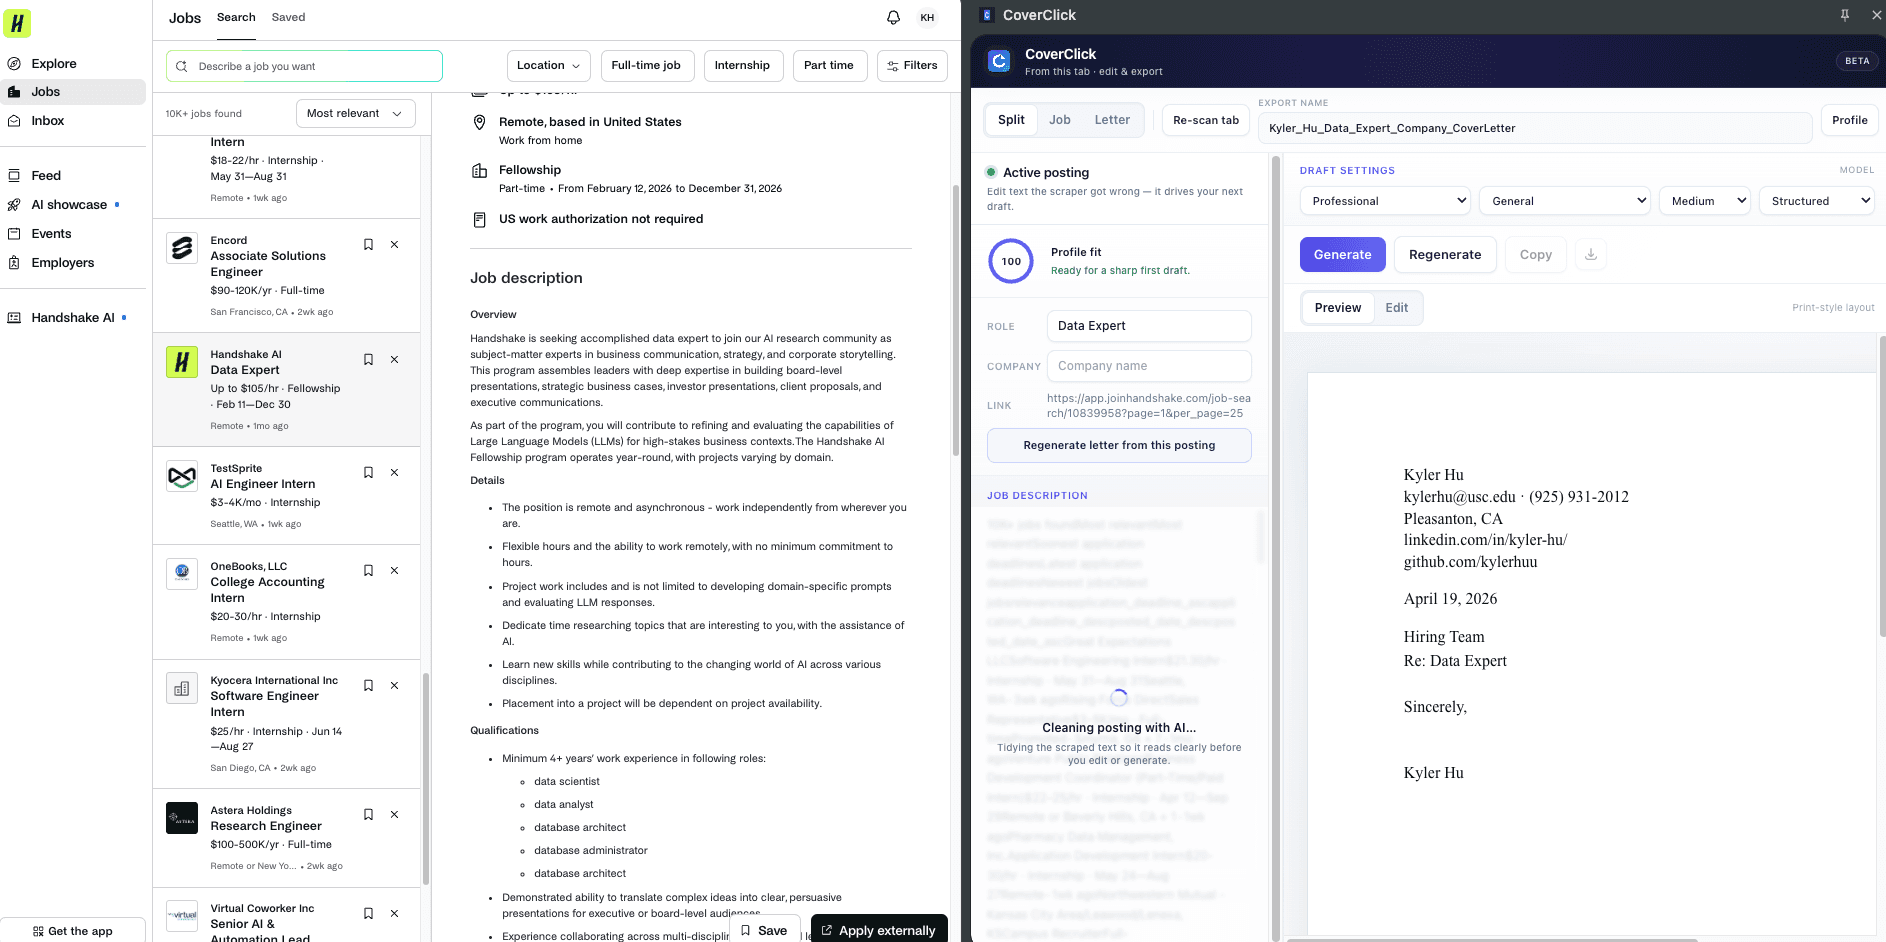The width and height of the screenshot is (1886, 942).
Task: Select the Split view mode
Action: (1011, 120)
